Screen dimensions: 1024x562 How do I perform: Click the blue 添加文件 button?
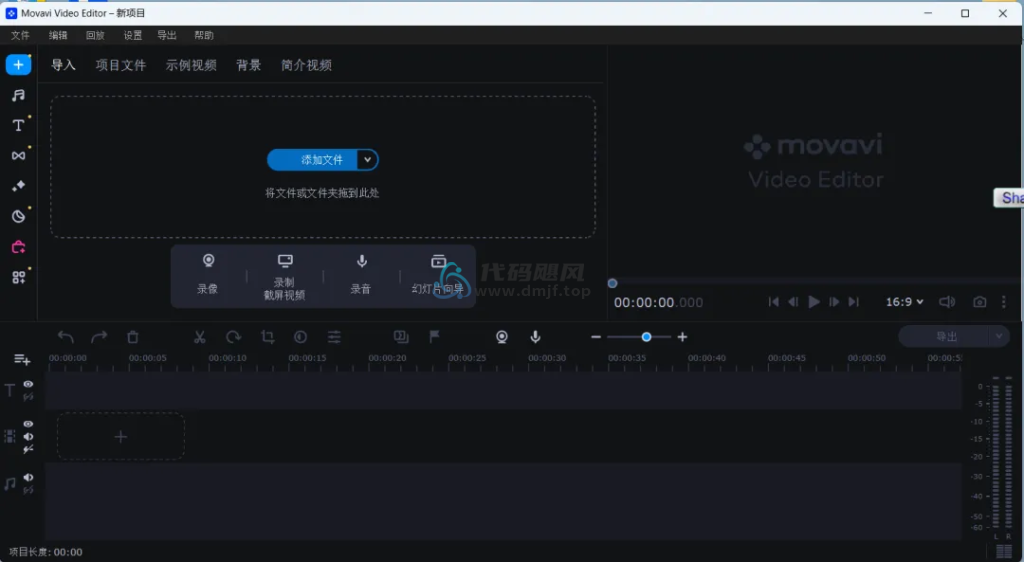point(313,160)
